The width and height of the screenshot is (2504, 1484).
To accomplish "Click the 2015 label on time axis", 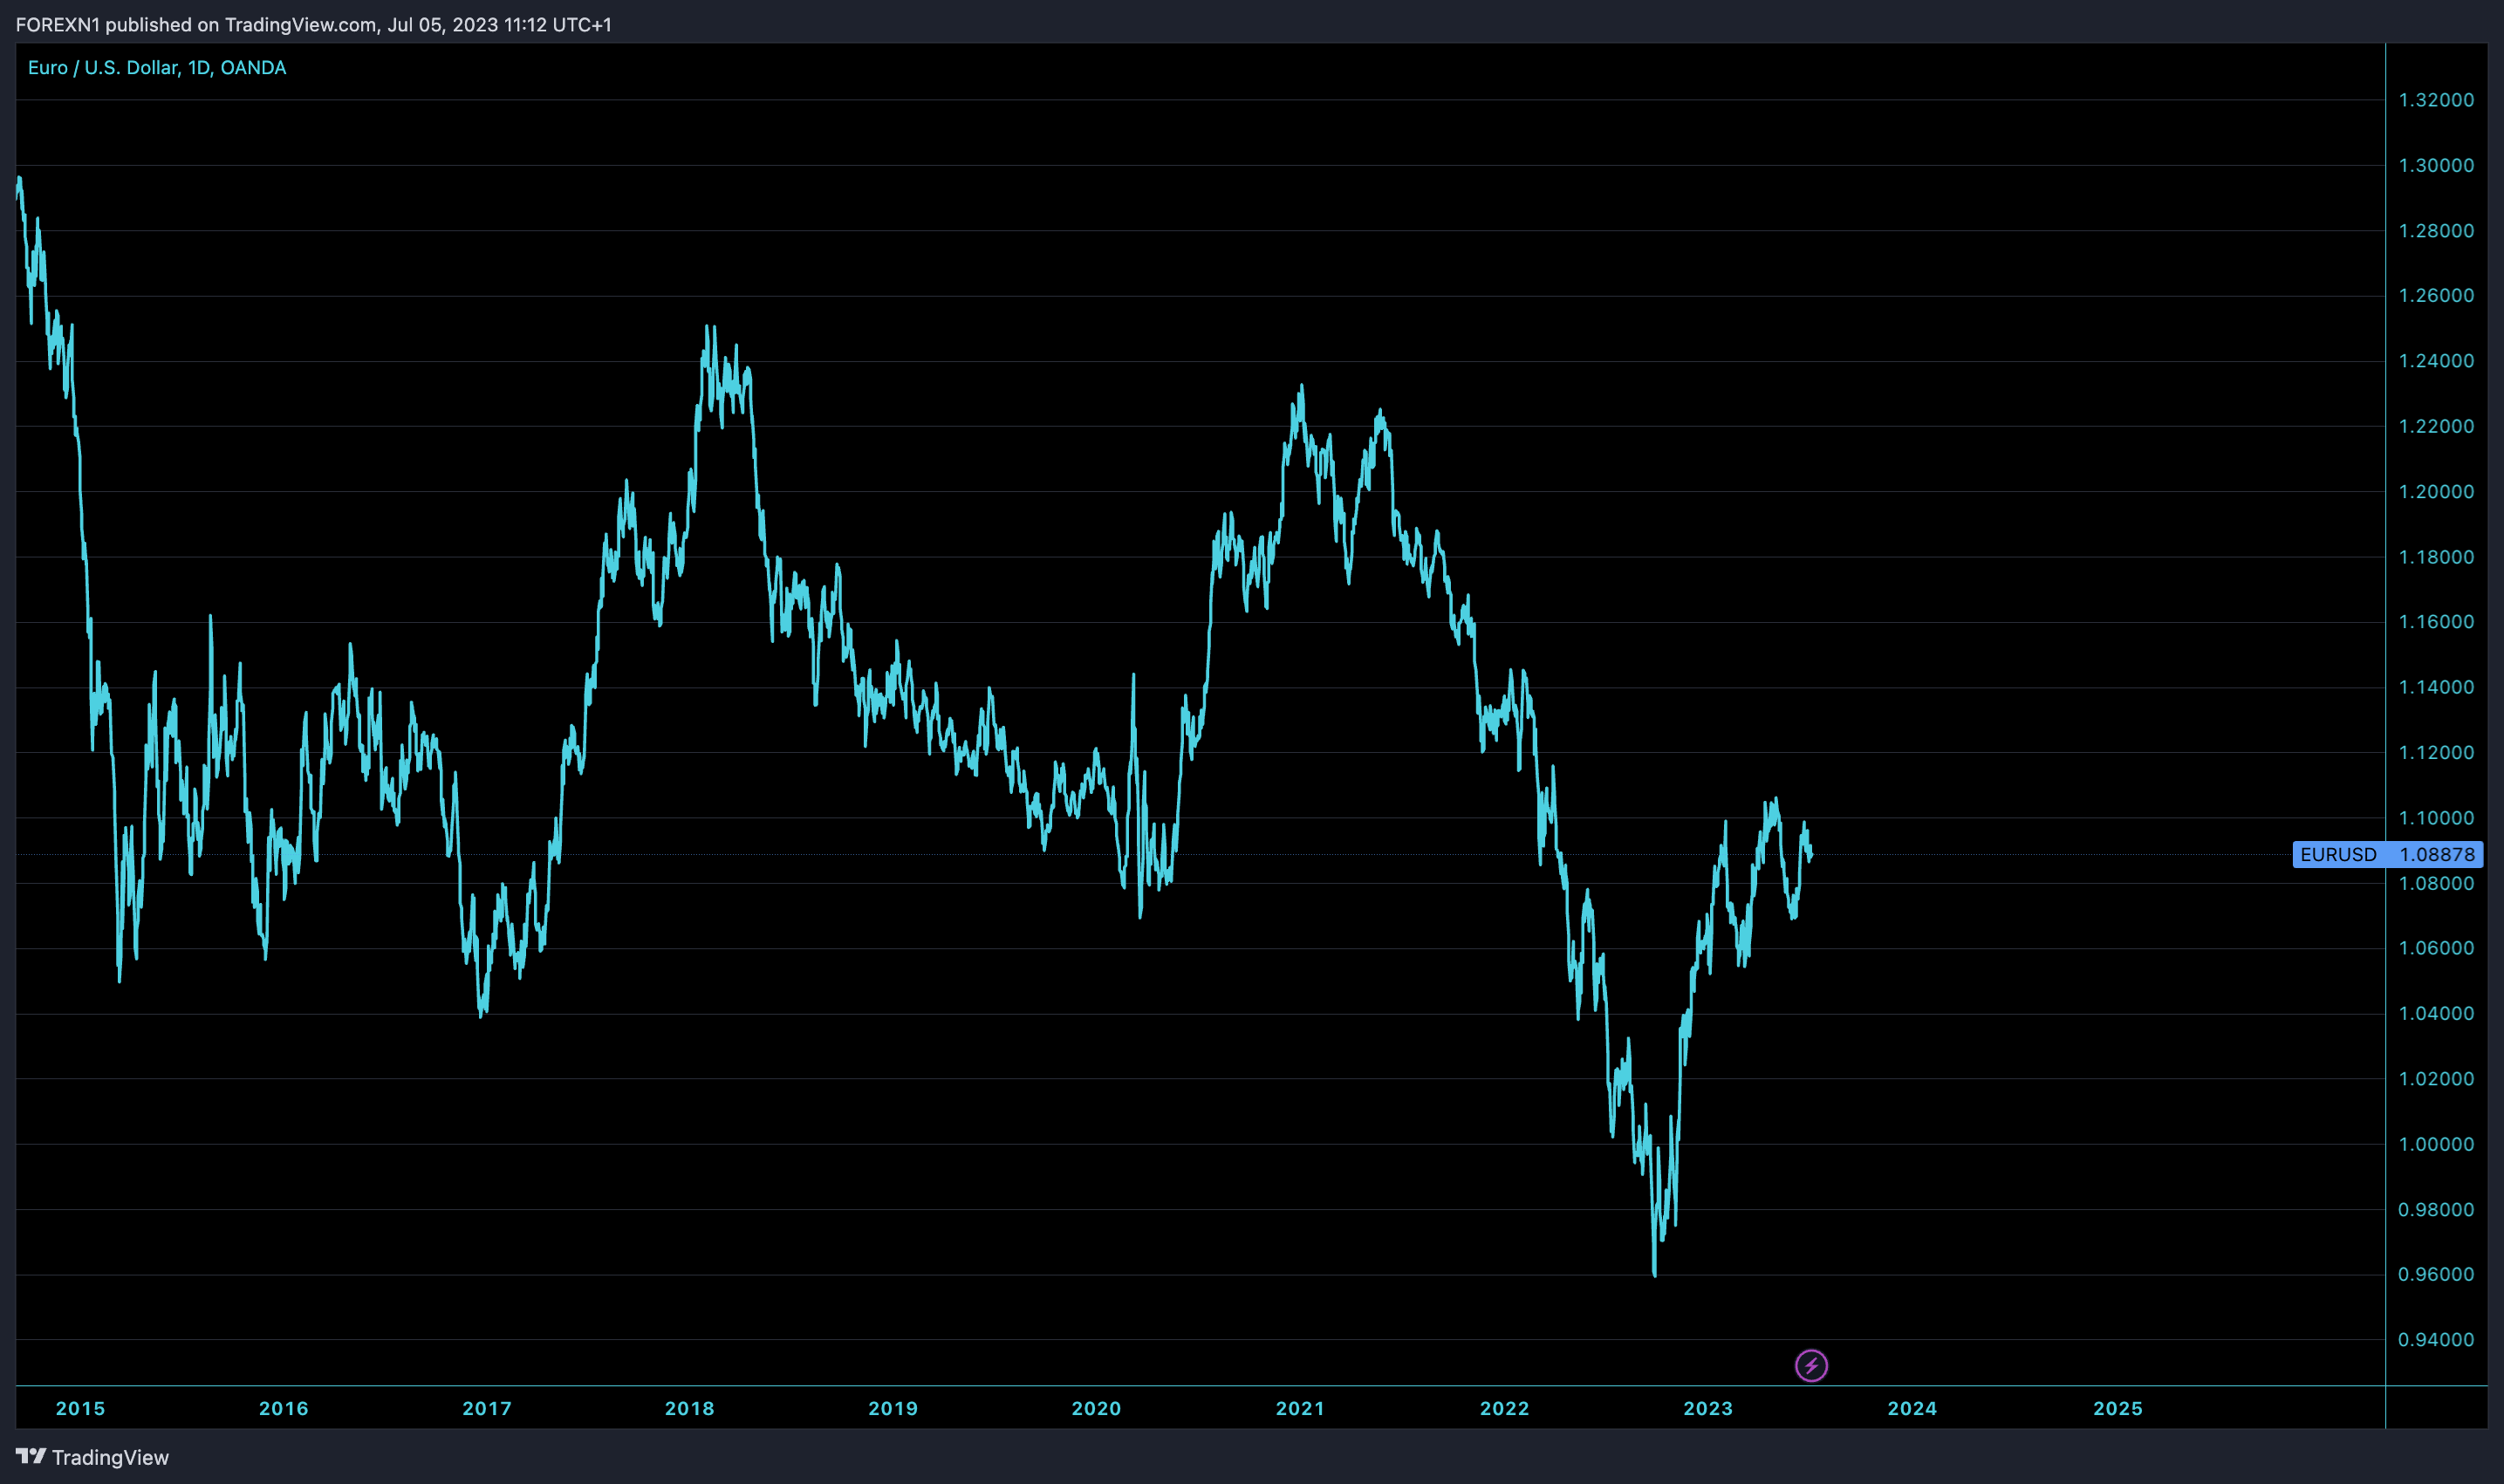I will pyautogui.click(x=80, y=1408).
